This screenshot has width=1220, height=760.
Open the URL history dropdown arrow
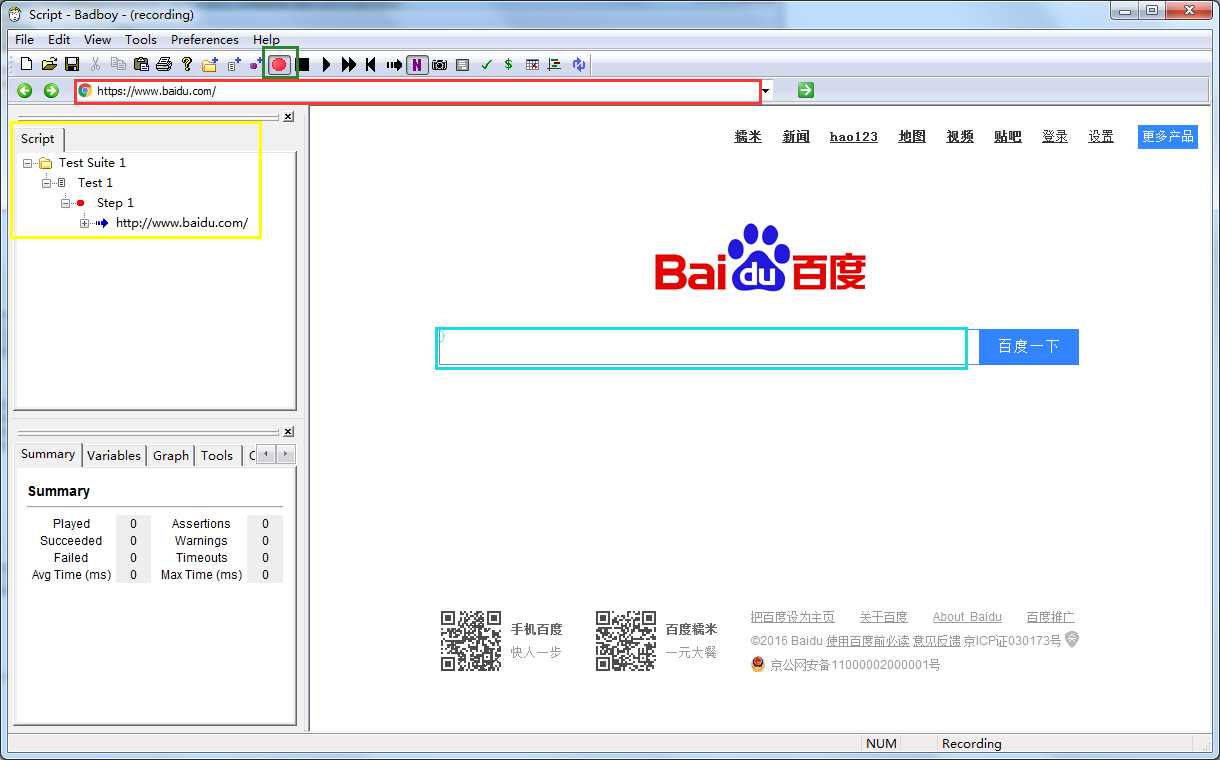pyautogui.click(x=767, y=91)
